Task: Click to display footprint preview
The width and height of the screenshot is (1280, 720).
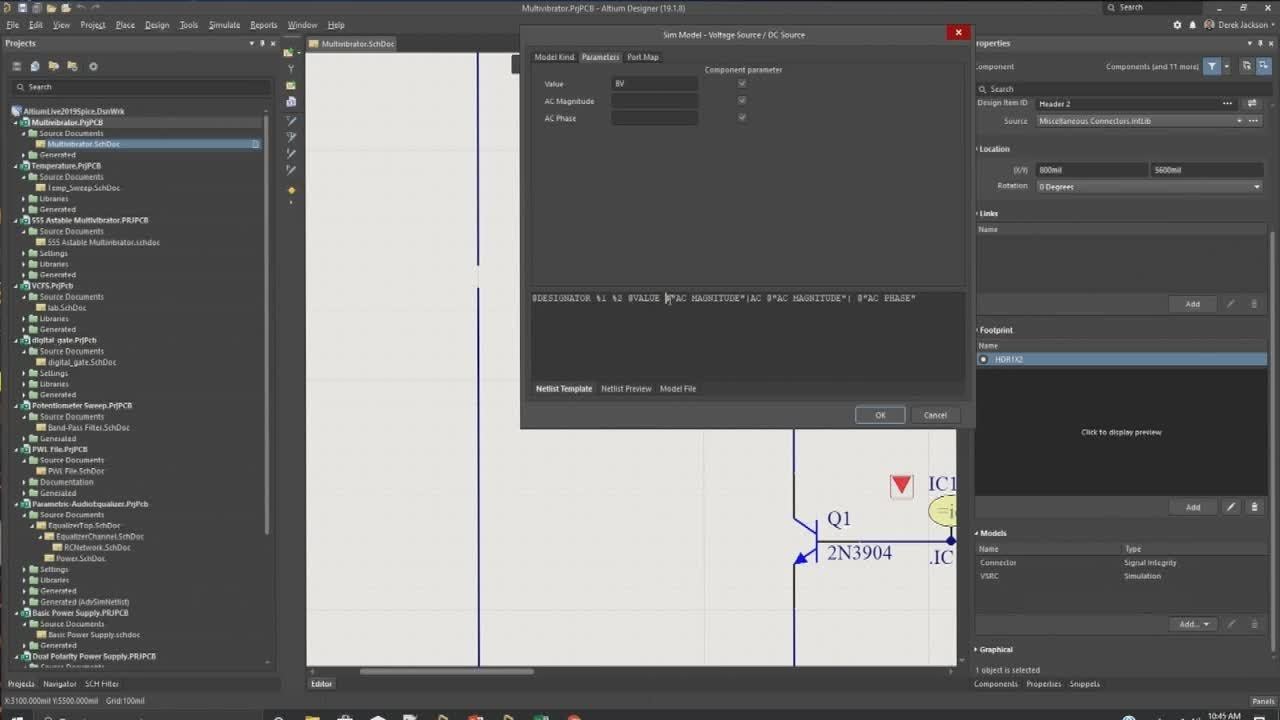Action: (x=1121, y=432)
